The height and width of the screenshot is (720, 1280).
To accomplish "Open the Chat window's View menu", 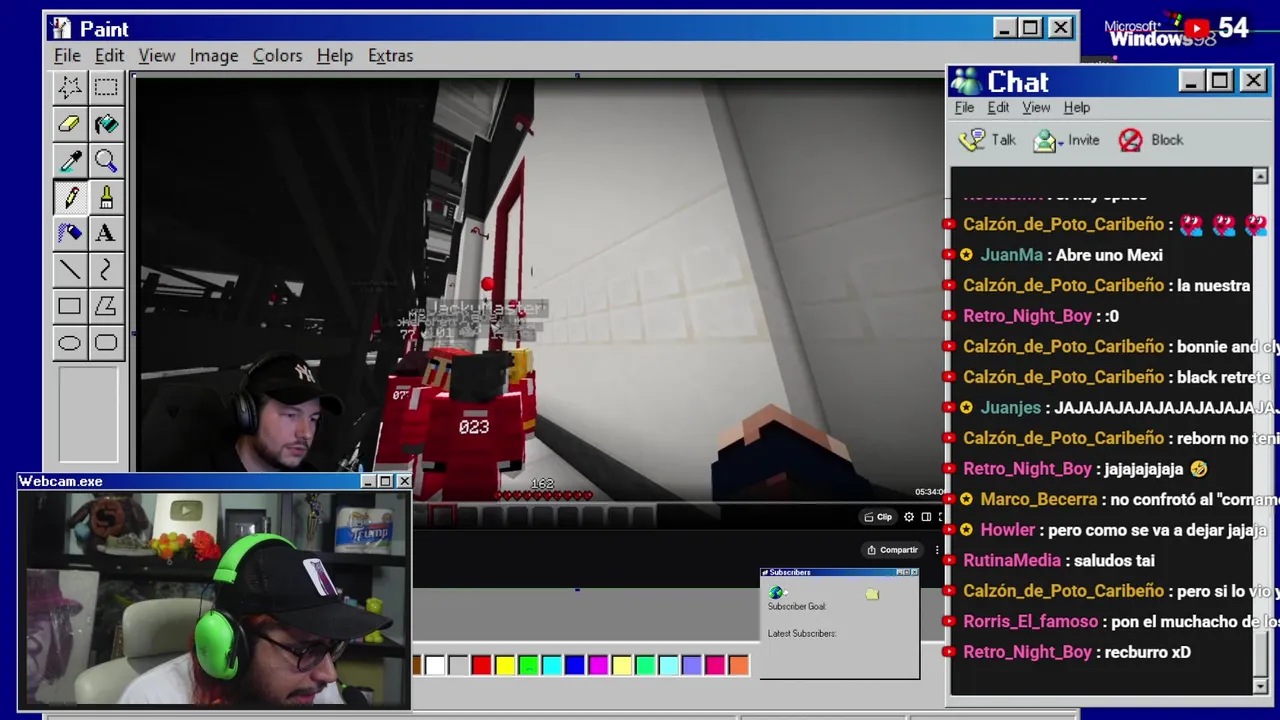I will 1036,108.
